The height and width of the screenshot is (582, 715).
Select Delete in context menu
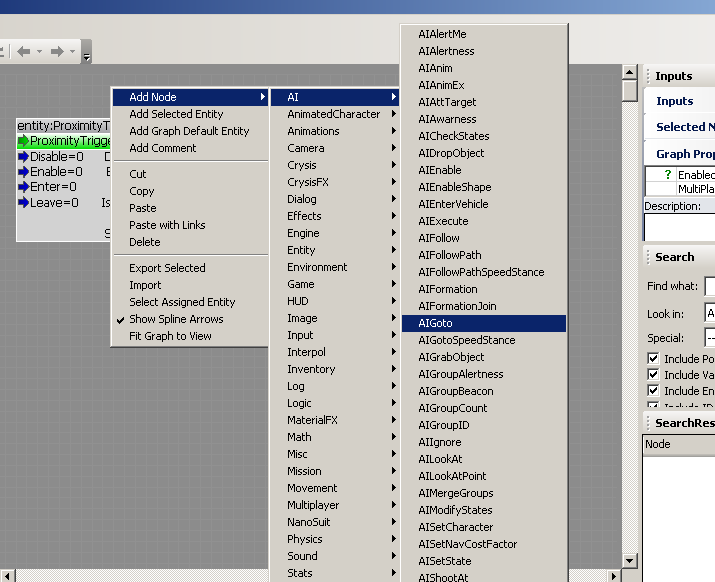coord(190,242)
